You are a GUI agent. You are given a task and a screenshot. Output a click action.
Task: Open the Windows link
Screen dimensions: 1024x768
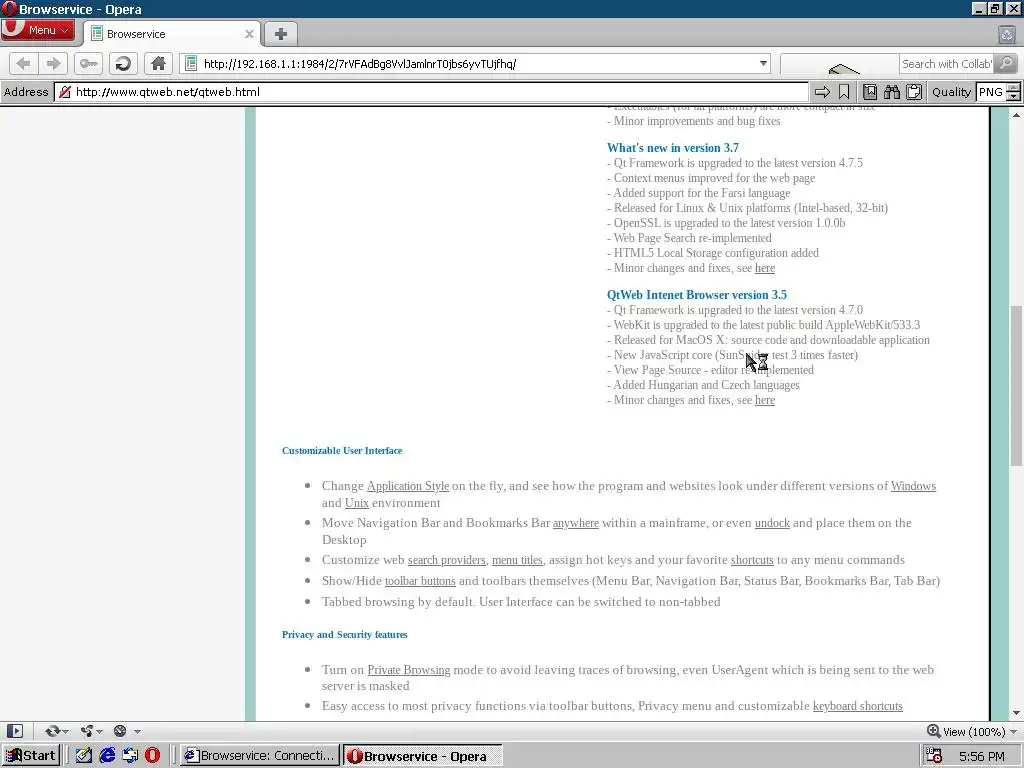(x=913, y=486)
